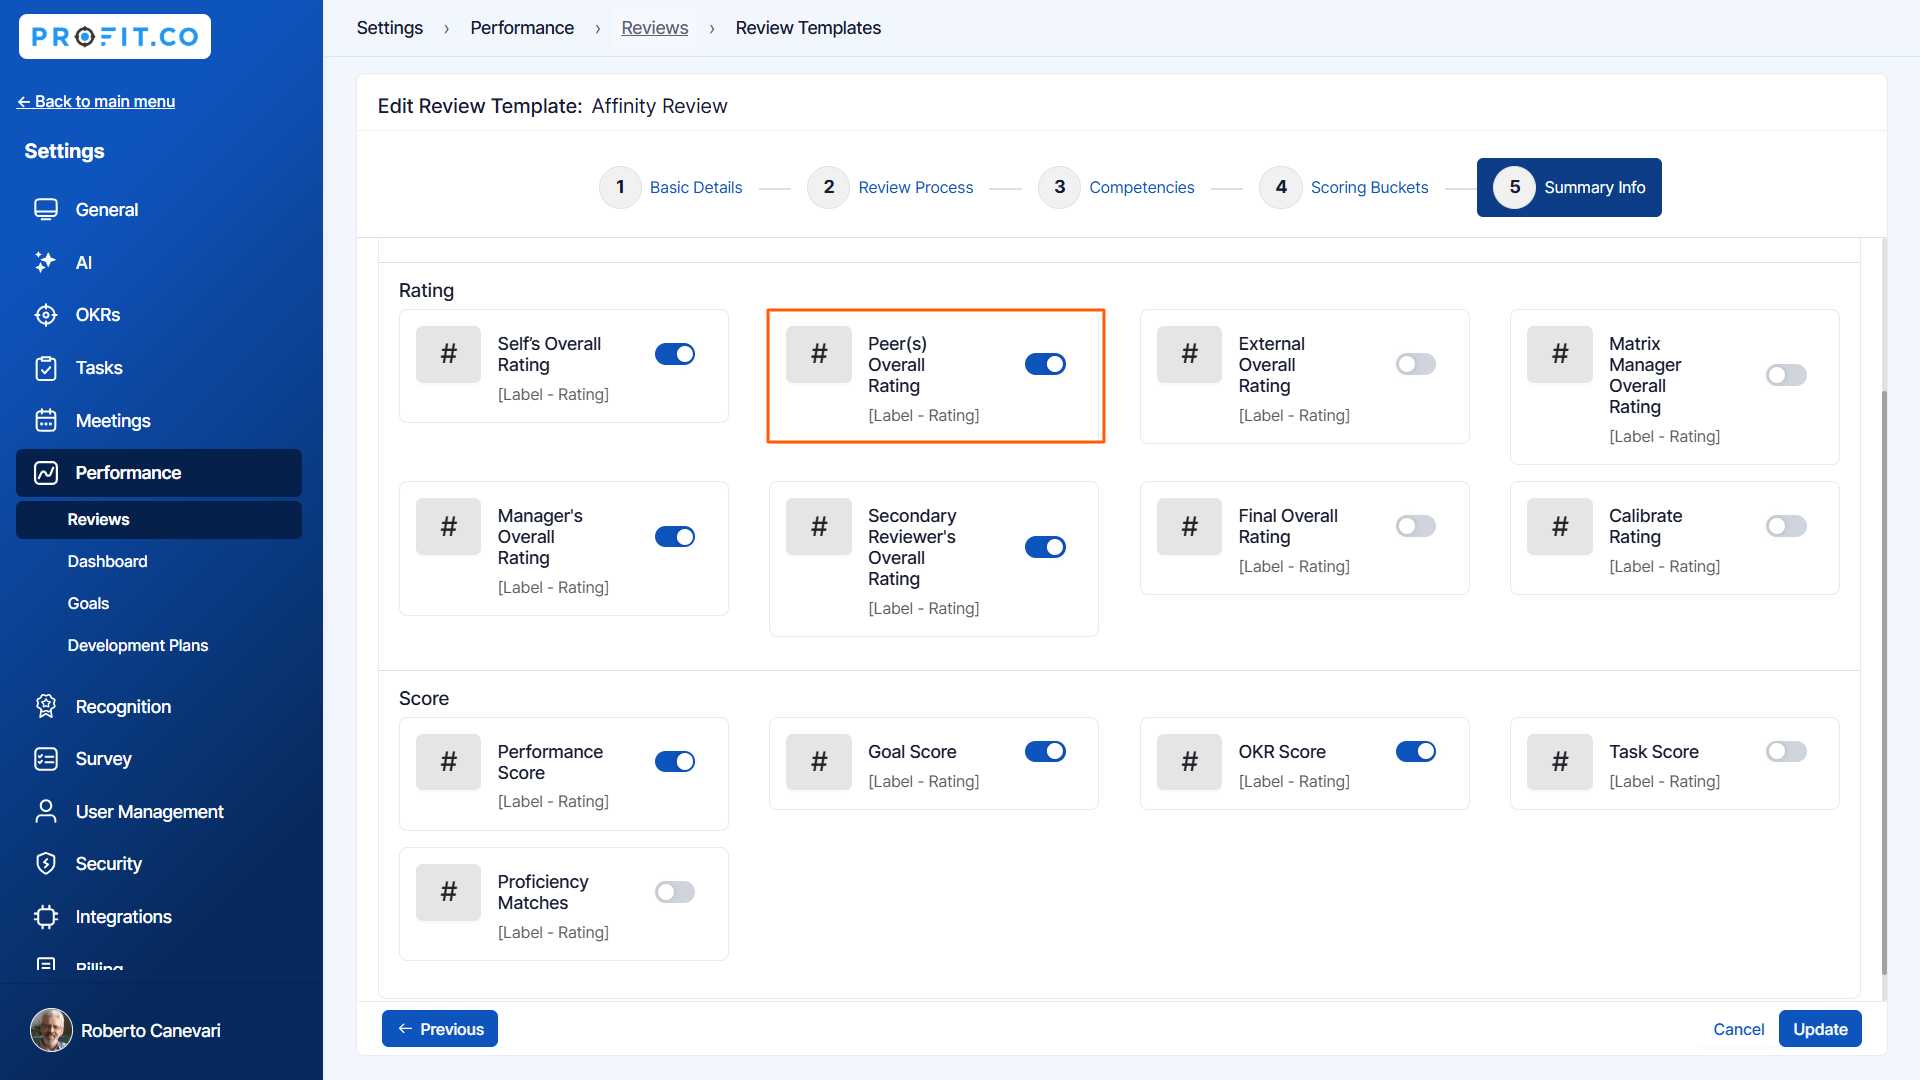Click the General monitor icon in sidebar
Image resolution: width=1920 pixels, height=1080 pixels.
point(46,210)
